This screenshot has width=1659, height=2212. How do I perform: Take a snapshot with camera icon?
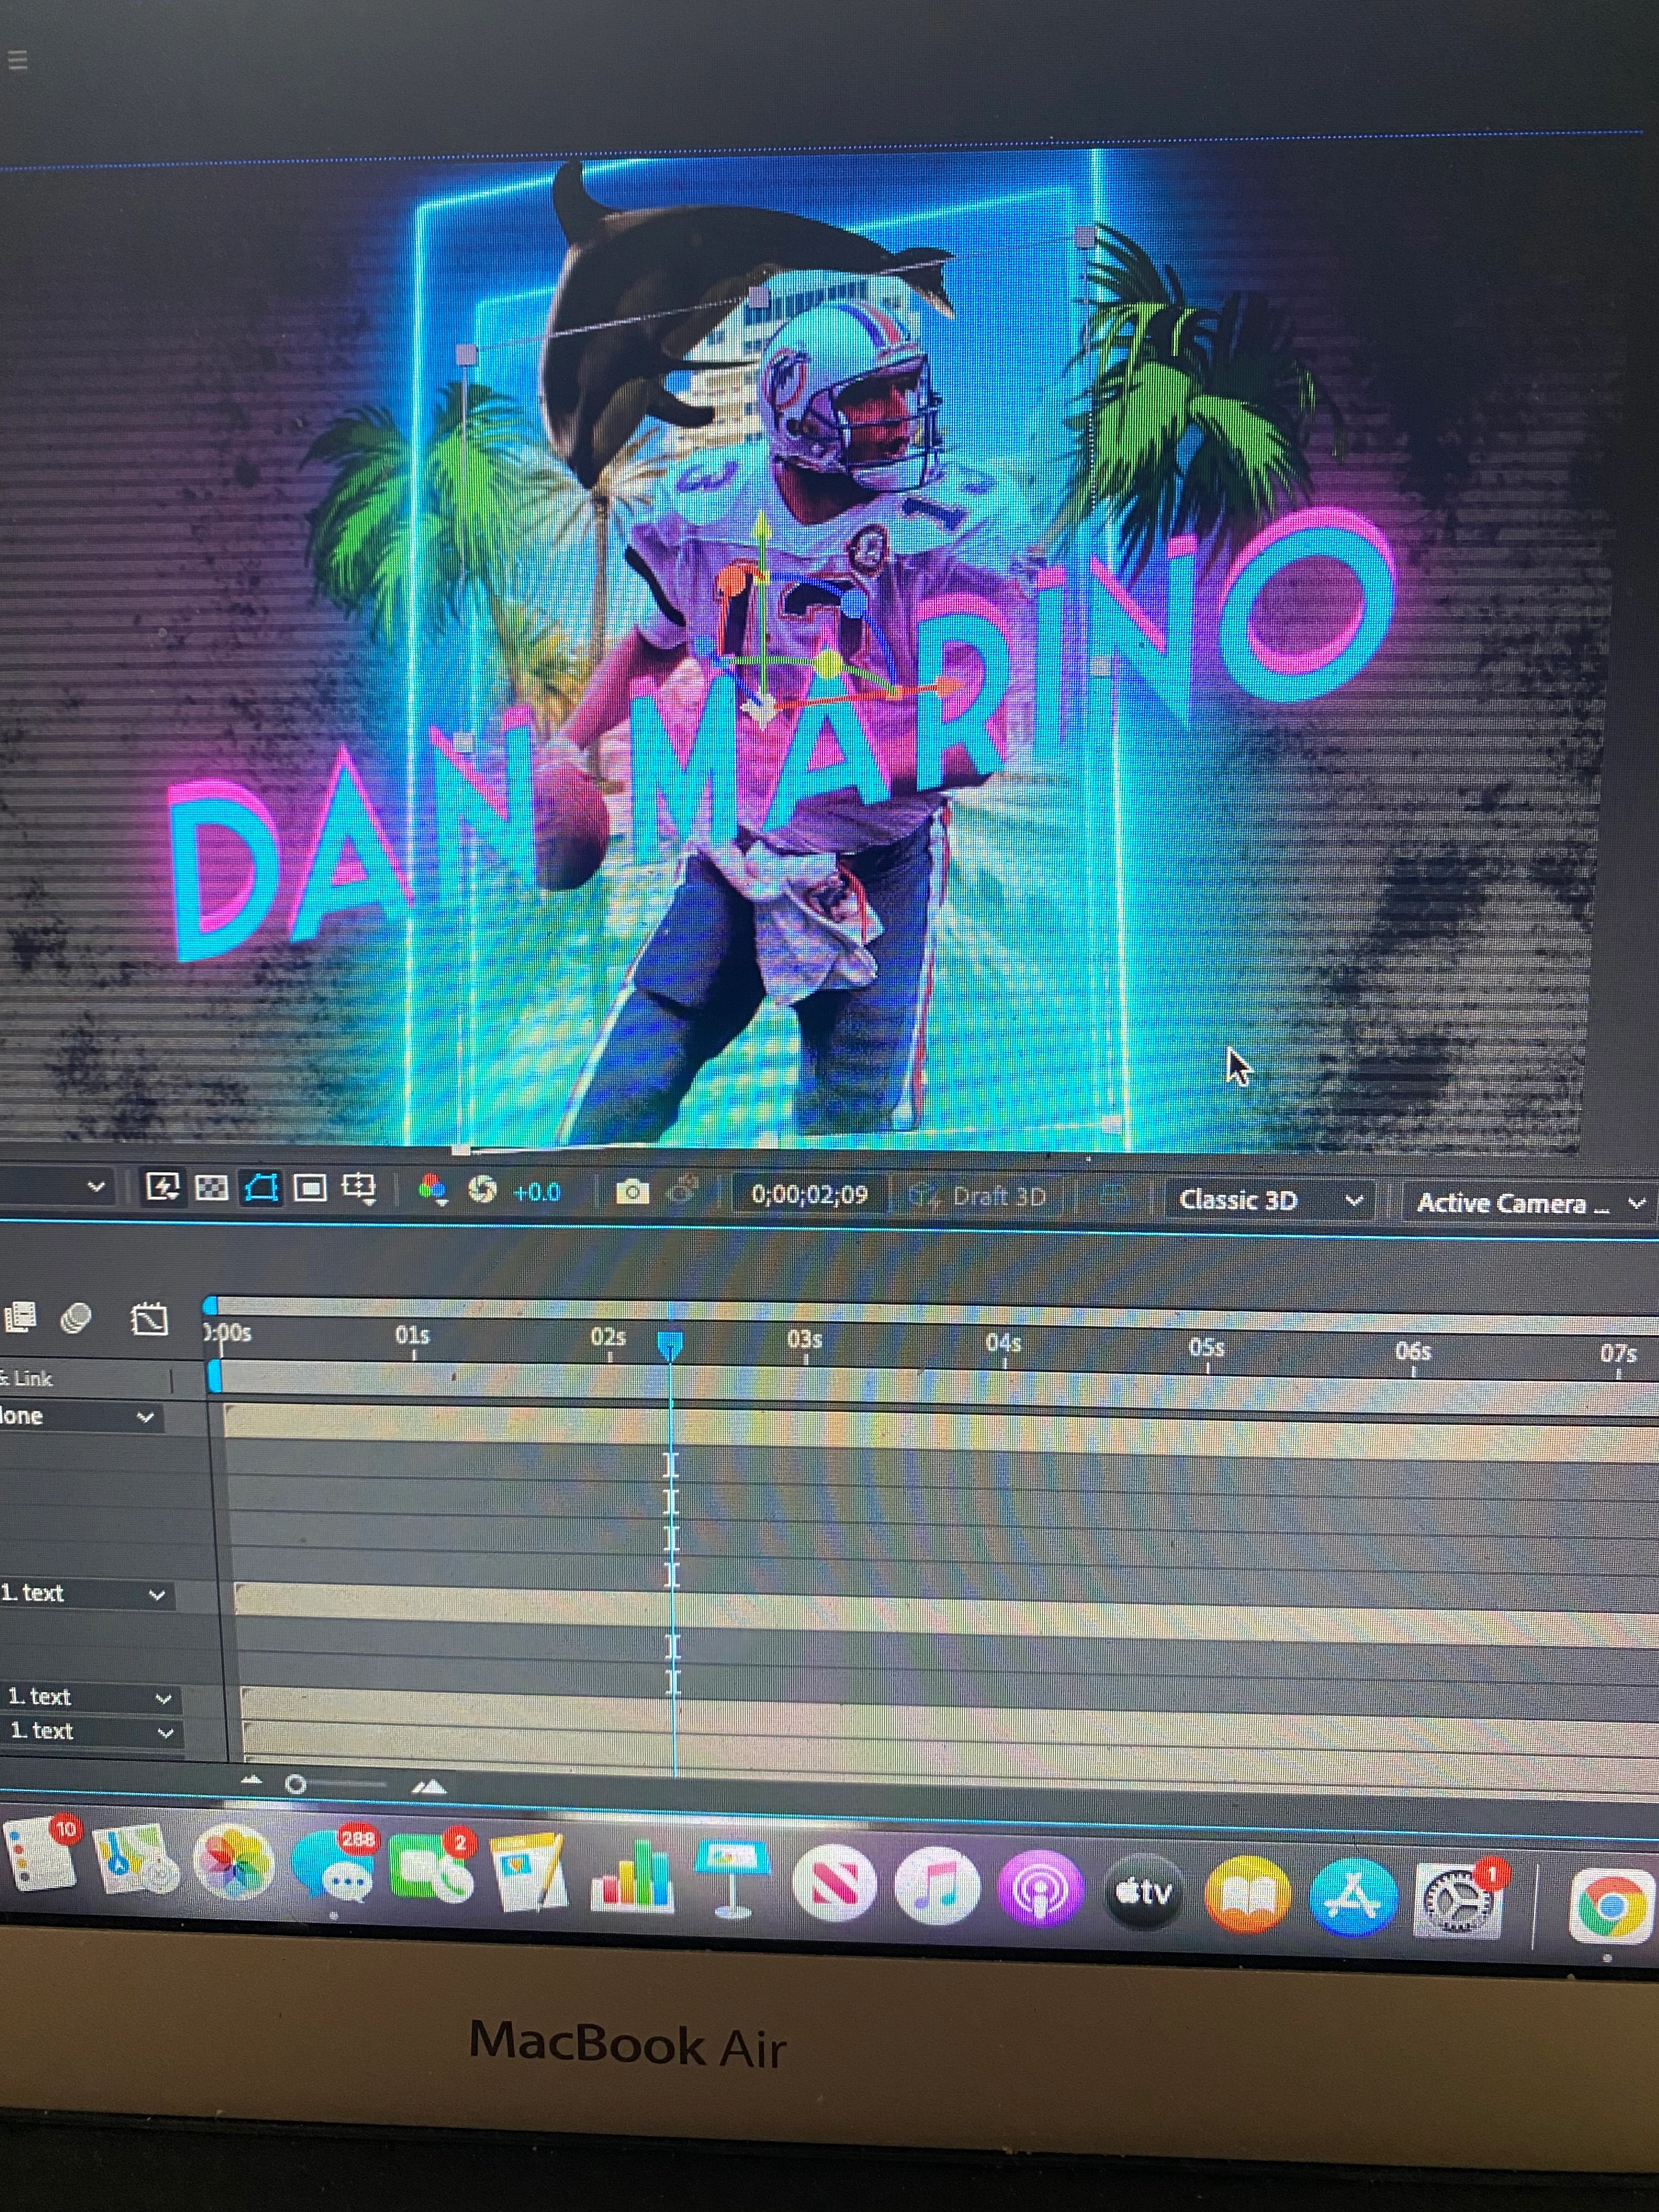[631, 1192]
